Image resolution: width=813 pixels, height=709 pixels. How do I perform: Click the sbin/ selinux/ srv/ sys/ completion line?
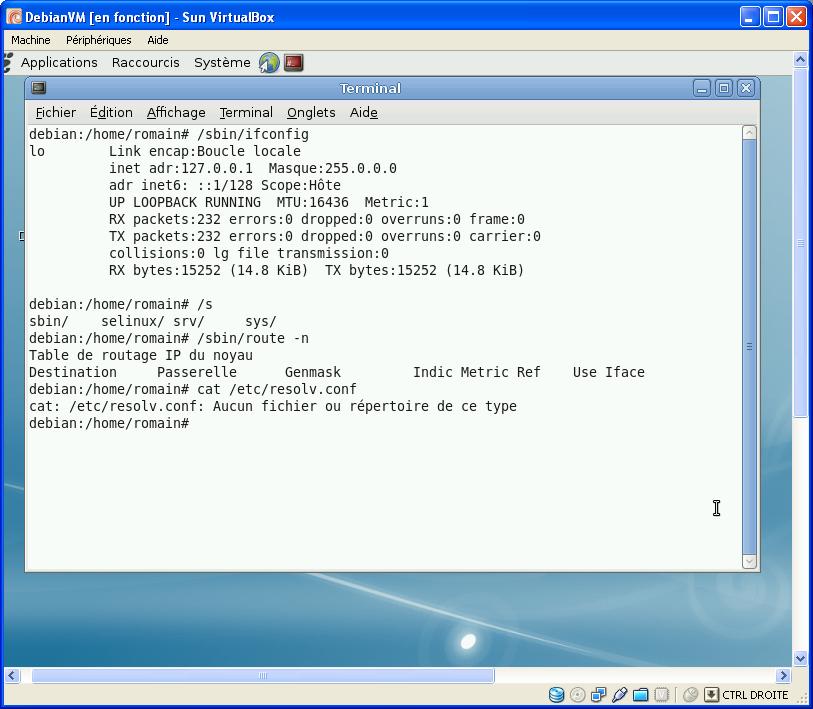coord(153,321)
